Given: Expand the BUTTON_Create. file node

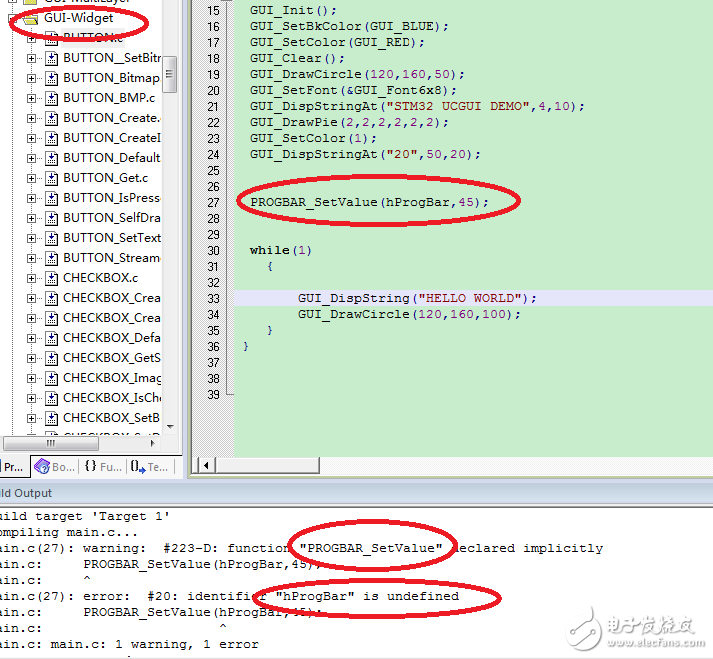Looking at the screenshot, I should point(31,118).
